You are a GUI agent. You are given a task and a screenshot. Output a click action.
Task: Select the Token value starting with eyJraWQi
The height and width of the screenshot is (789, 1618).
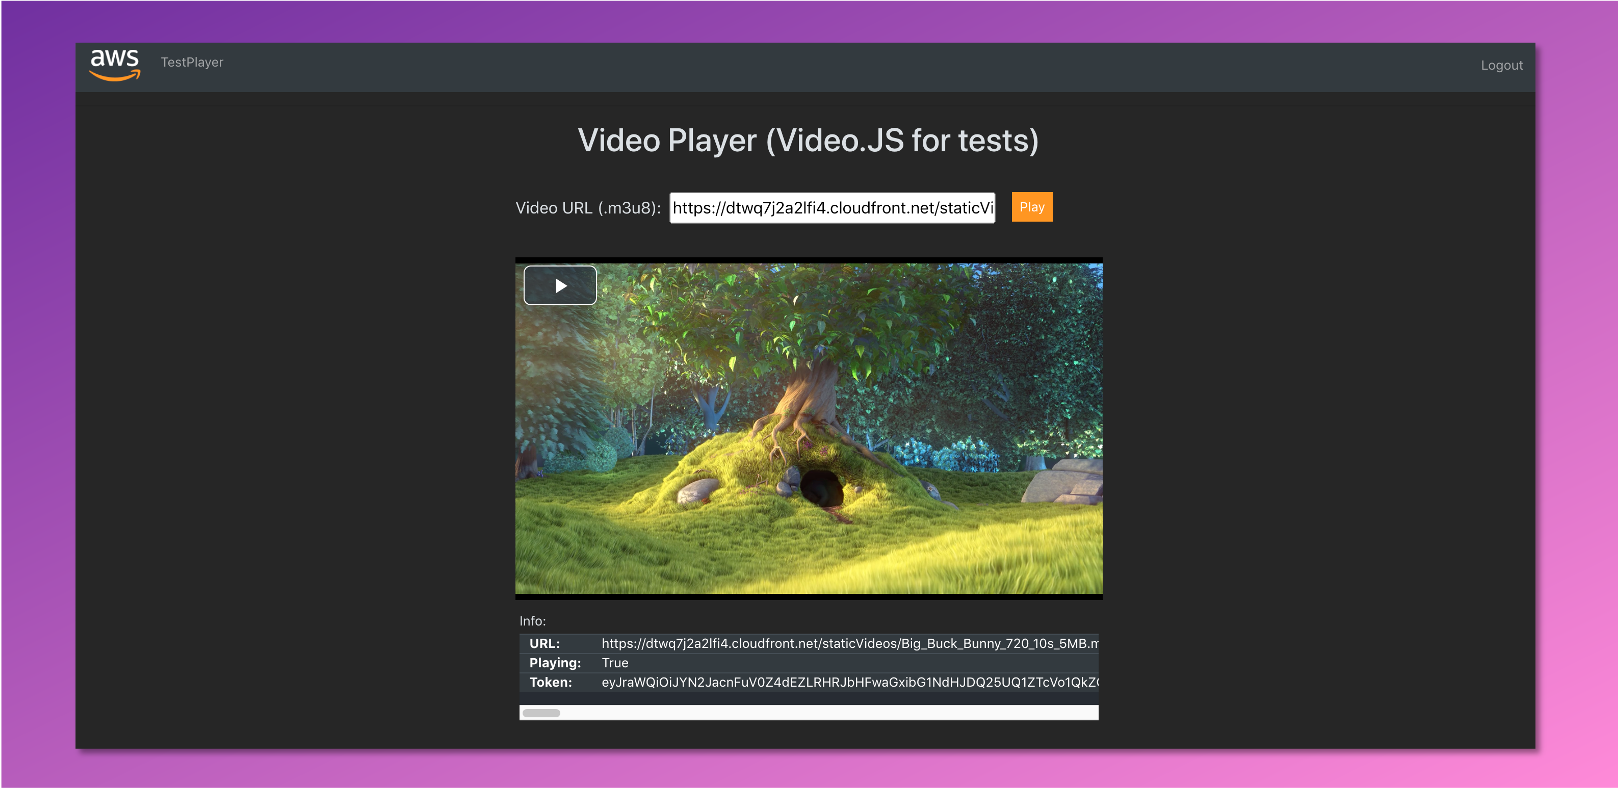[x=850, y=683]
